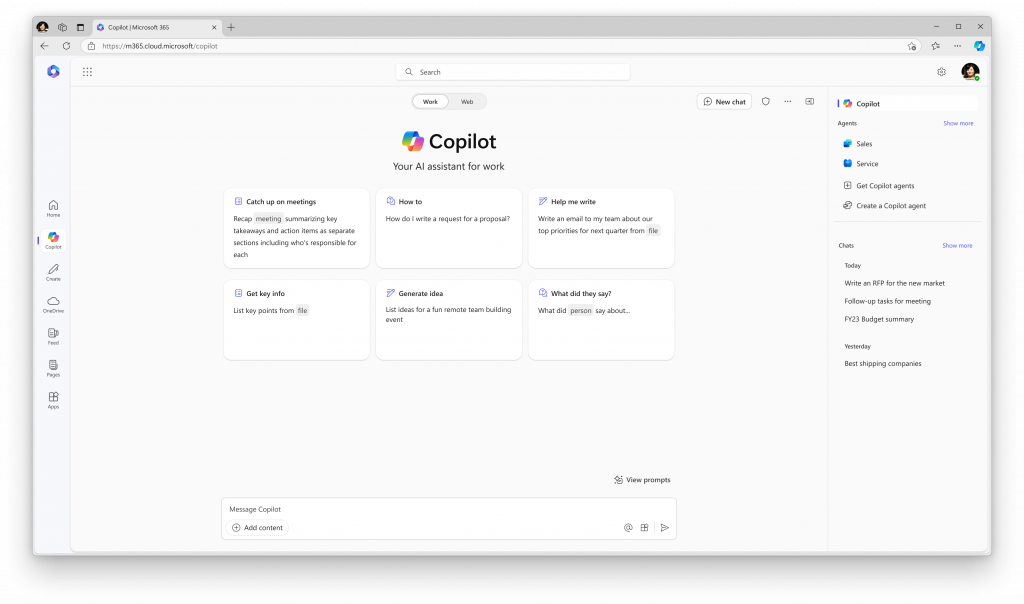Open browser settings and more menu

coord(957,46)
